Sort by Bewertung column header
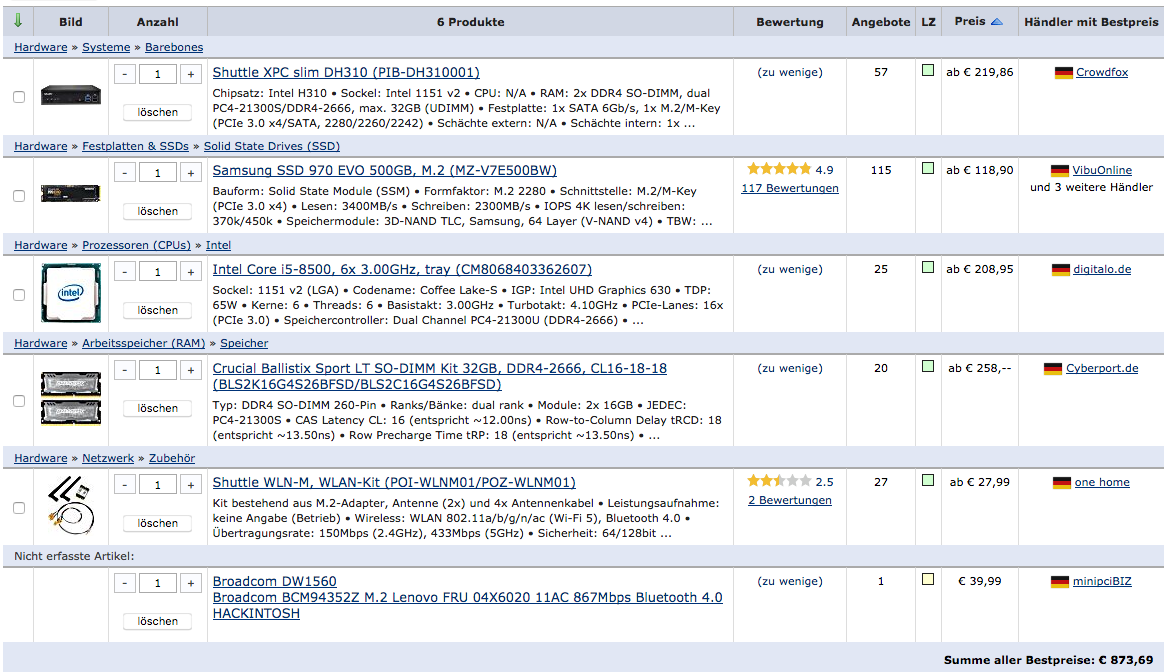Image resolution: width=1169 pixels, height=672 pixels. (x=790, y=22)
